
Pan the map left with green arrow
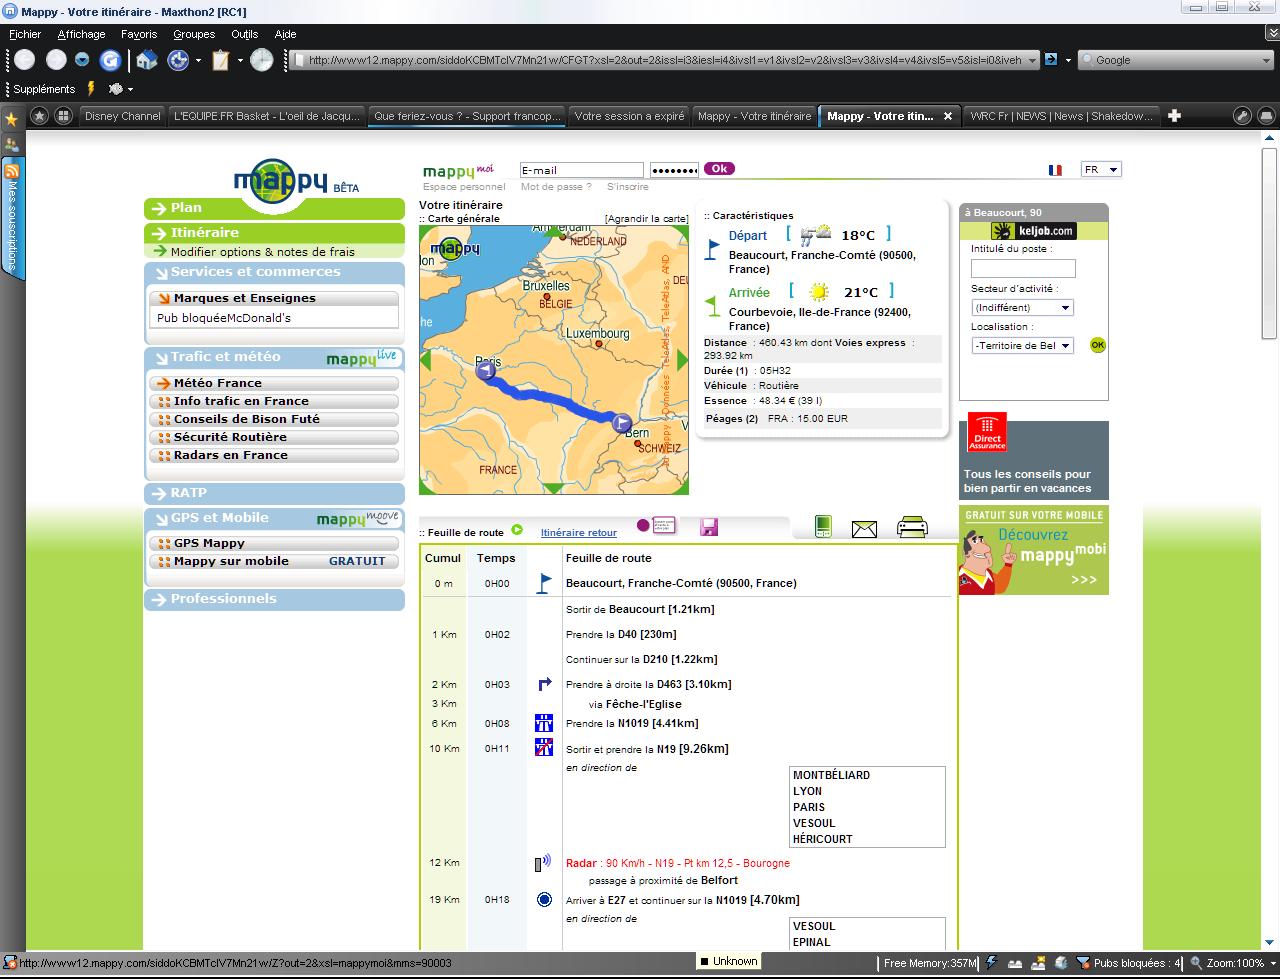pos(426,361)
